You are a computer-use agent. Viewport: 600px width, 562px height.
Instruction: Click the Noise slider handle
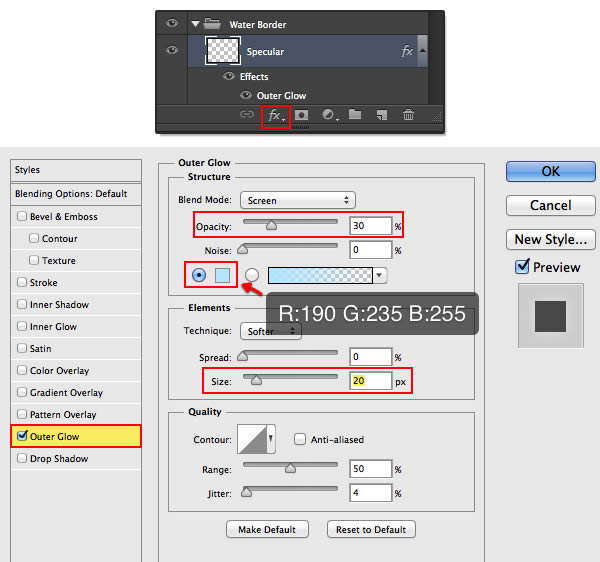tap(243, 249)
